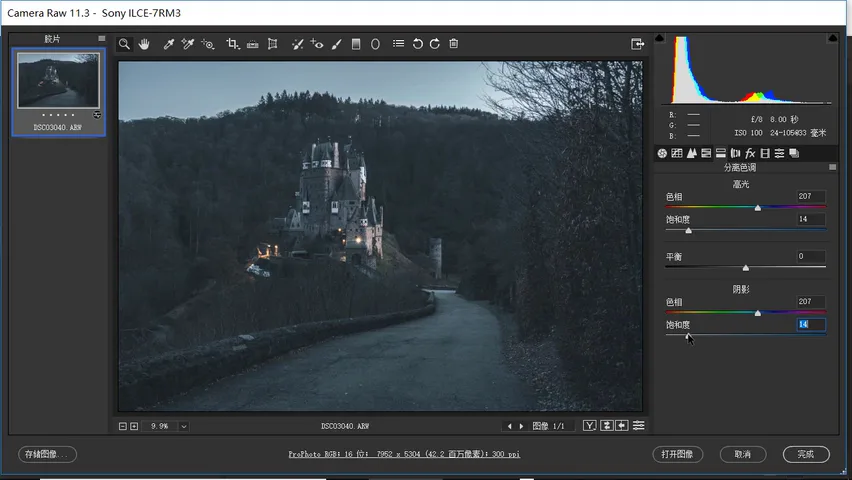Viewport: 852px width, 480px height.
Task: Select the Hand tool
Action: click(x=144, y=44)
